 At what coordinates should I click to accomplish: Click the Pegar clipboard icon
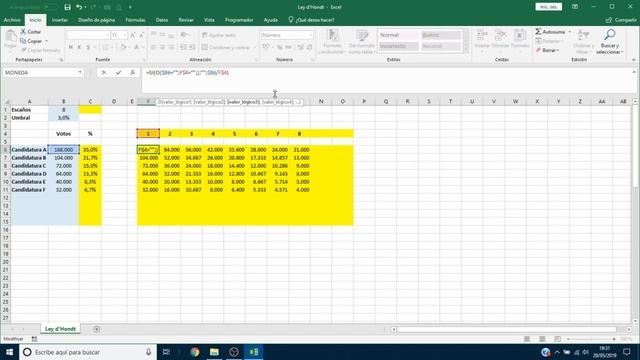[11, 37]
